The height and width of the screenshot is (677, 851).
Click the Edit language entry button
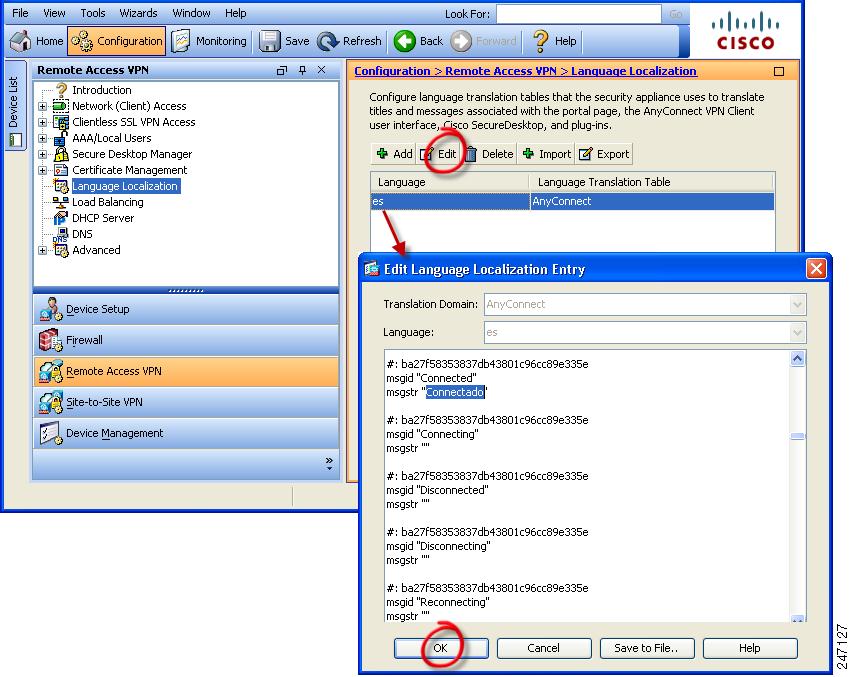[x=439, y=154]
